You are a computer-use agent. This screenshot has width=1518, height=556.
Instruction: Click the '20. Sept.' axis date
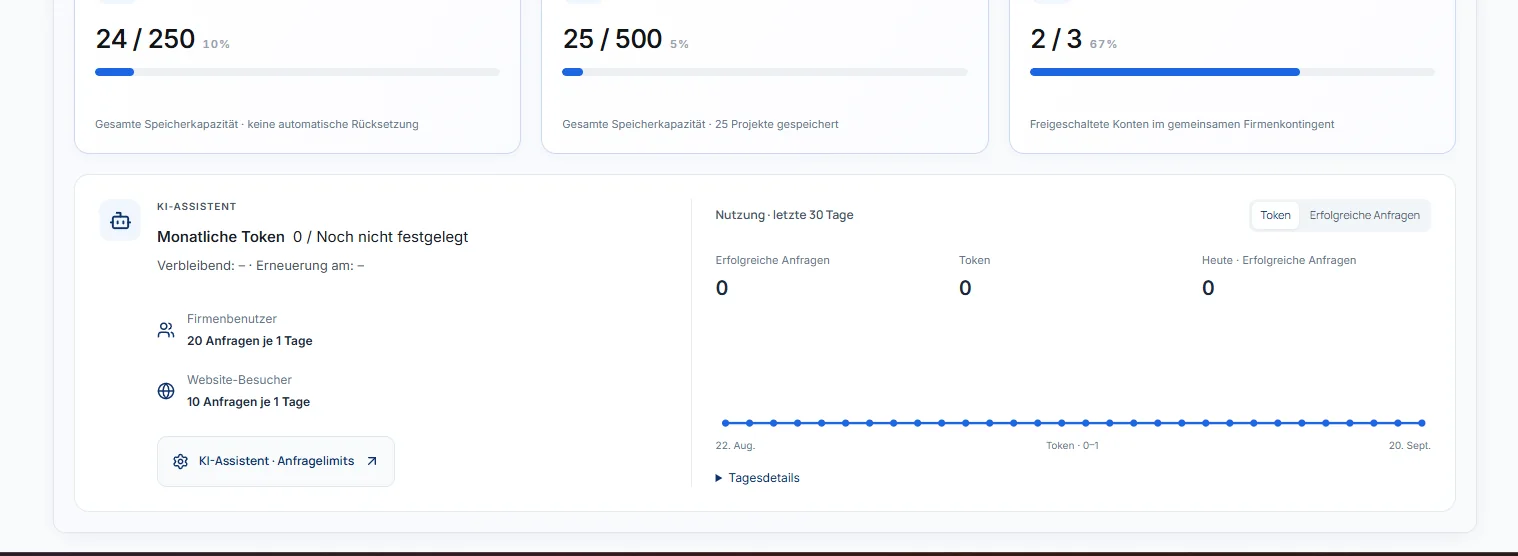tap(1410, 446)
